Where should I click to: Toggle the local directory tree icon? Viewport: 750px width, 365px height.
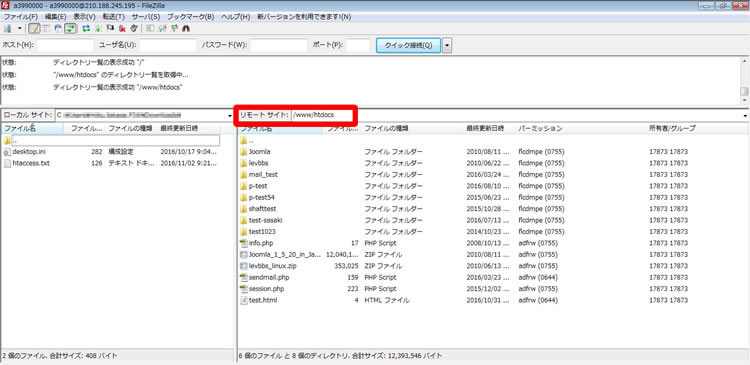coord(46,28)
